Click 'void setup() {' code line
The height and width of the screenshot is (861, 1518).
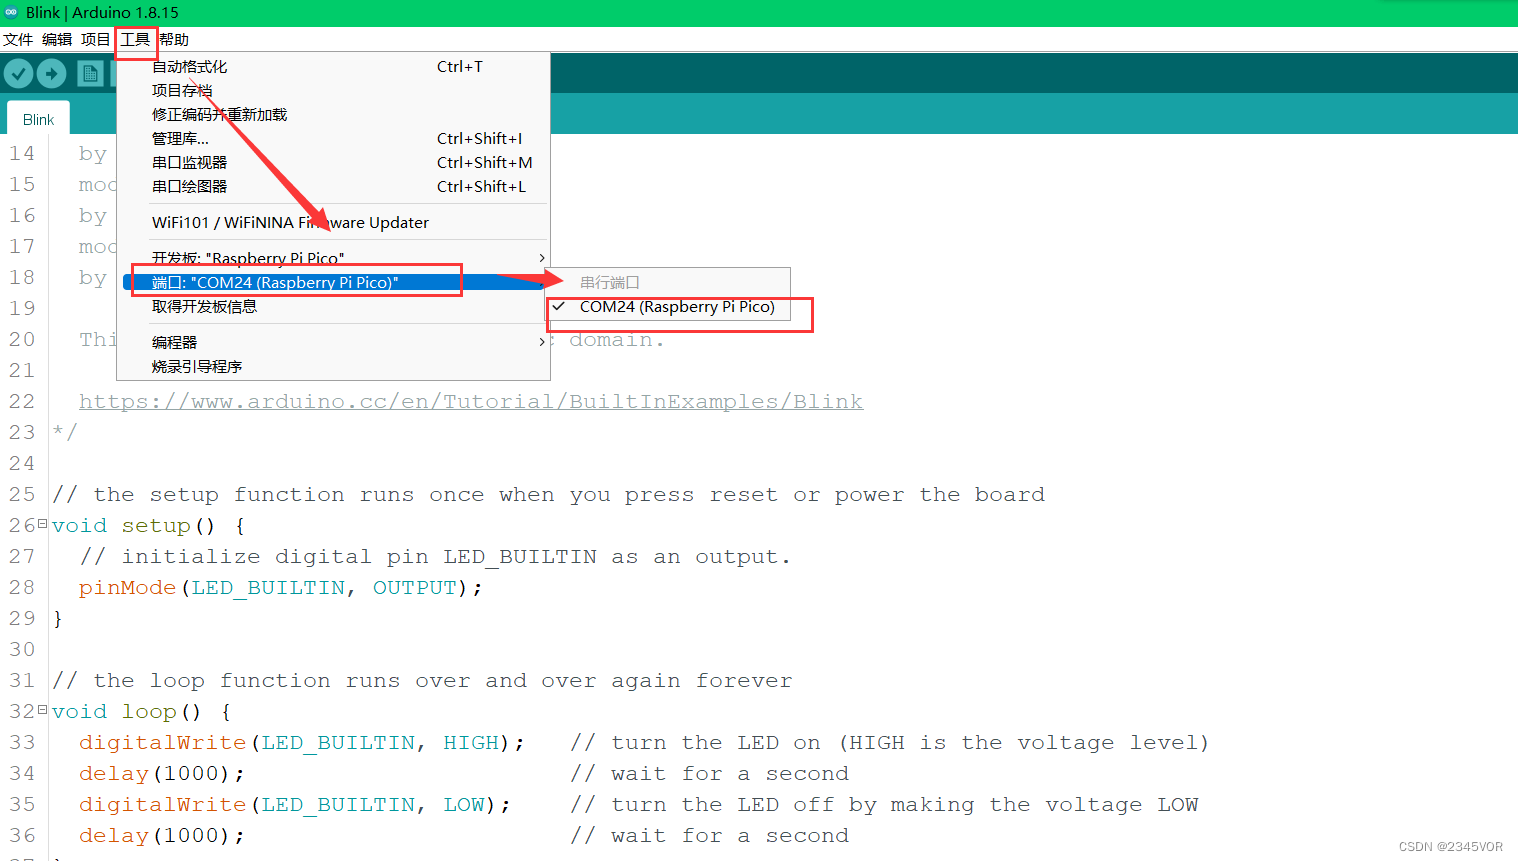click(x=149, y=525)
